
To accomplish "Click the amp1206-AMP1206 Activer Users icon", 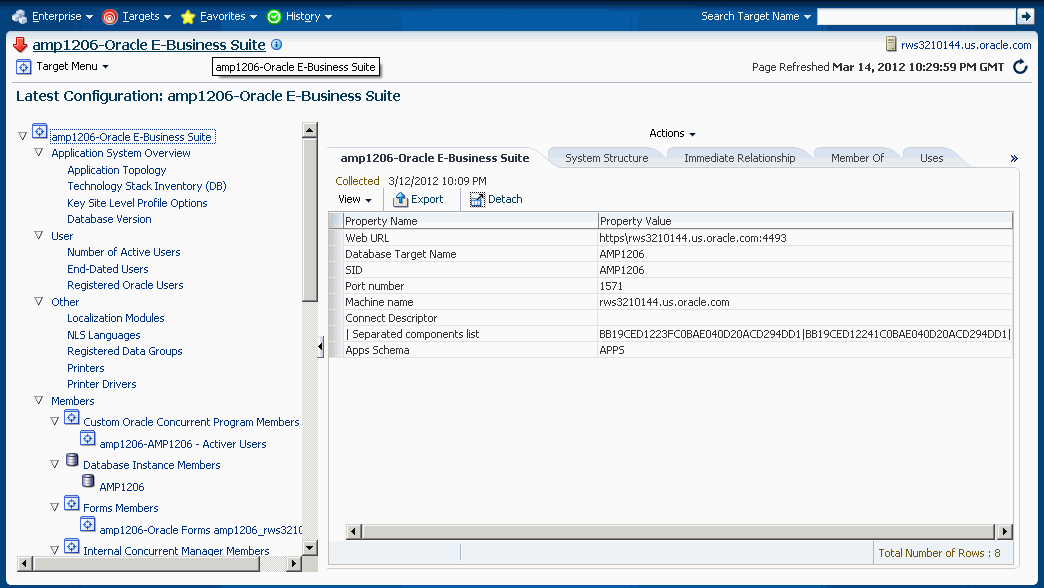I will point(87,438).
